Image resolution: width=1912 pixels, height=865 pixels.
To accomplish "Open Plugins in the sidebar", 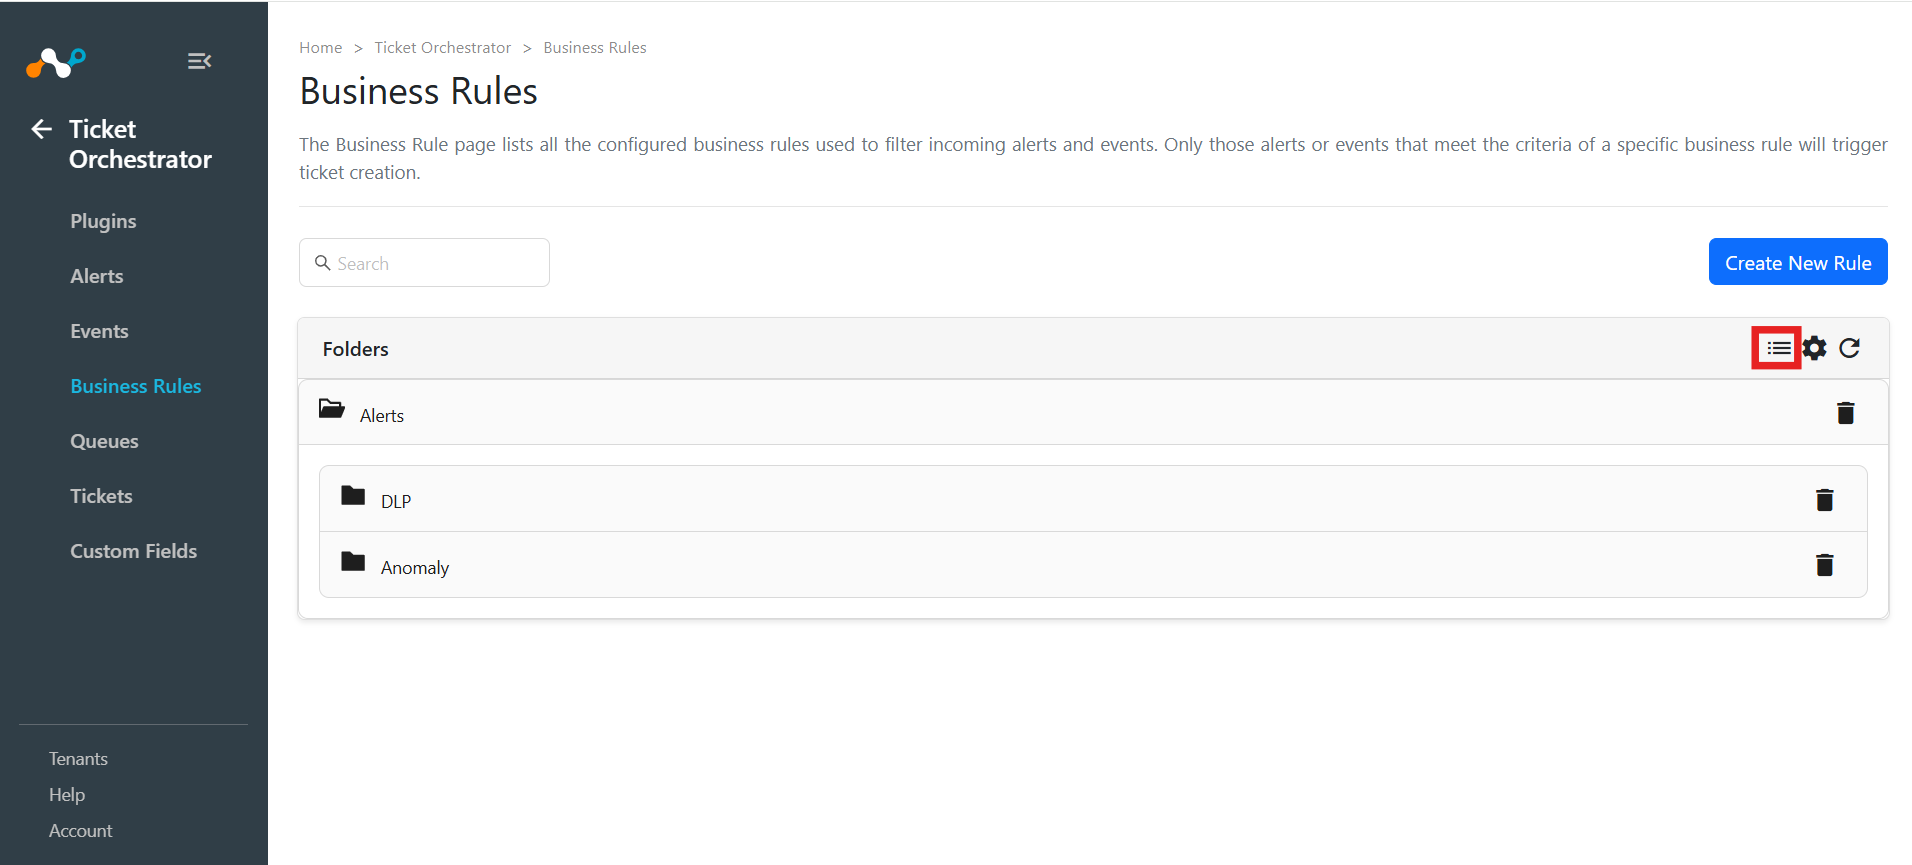I will click(x=103, y=221).
